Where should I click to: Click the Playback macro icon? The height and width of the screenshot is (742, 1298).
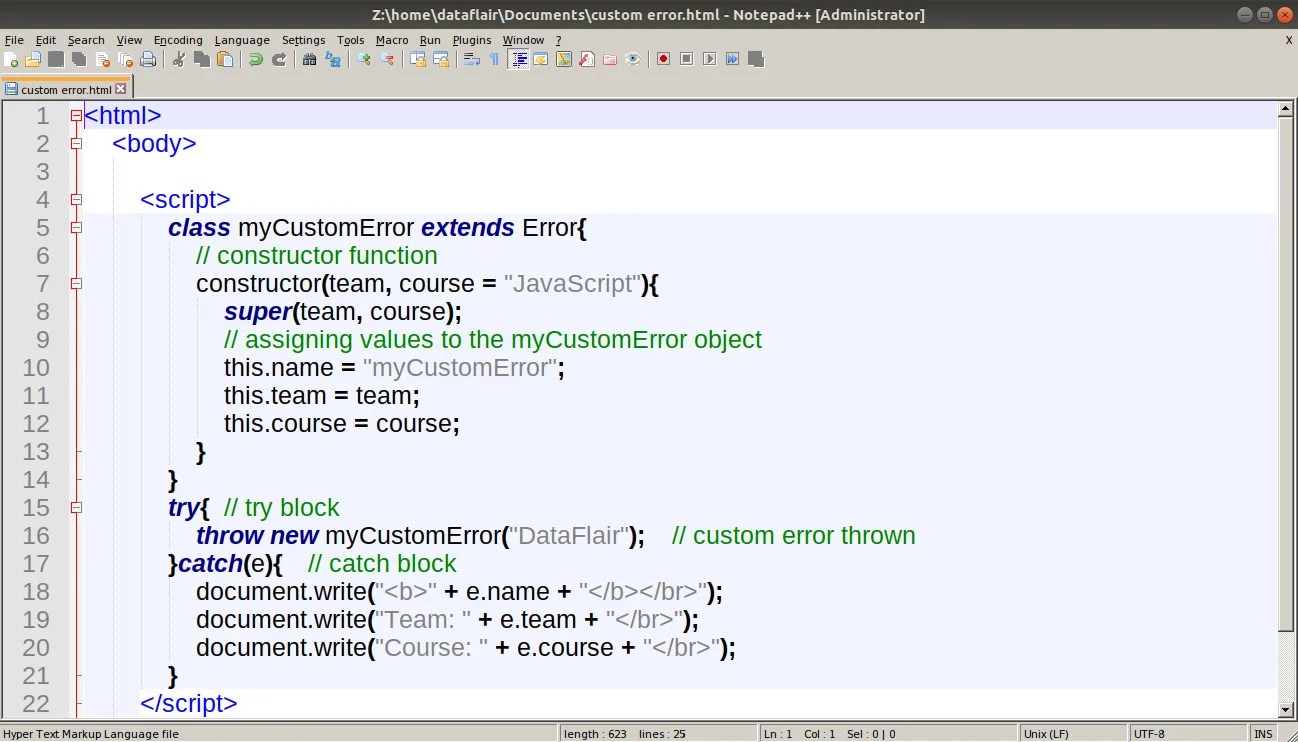[x=709, y=59]
